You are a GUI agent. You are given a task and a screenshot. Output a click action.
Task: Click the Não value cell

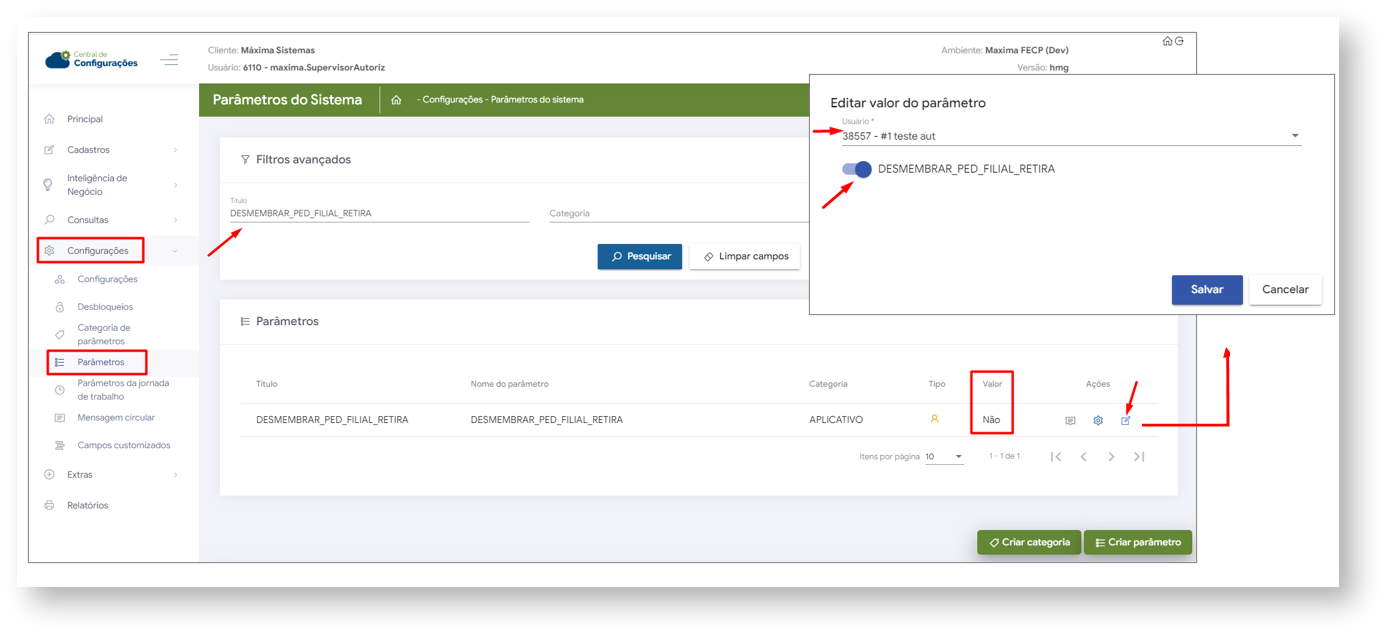[x=991, y=420]
